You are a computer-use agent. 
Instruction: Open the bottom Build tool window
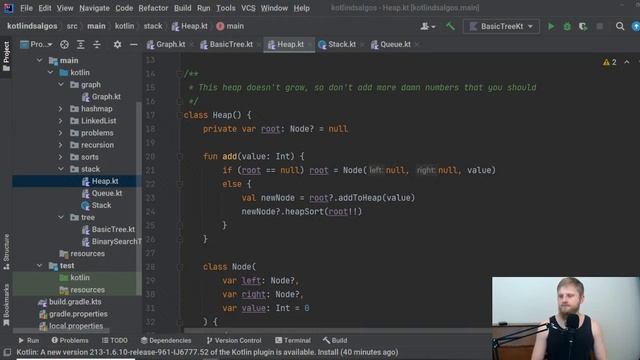(x=335, y=340)
